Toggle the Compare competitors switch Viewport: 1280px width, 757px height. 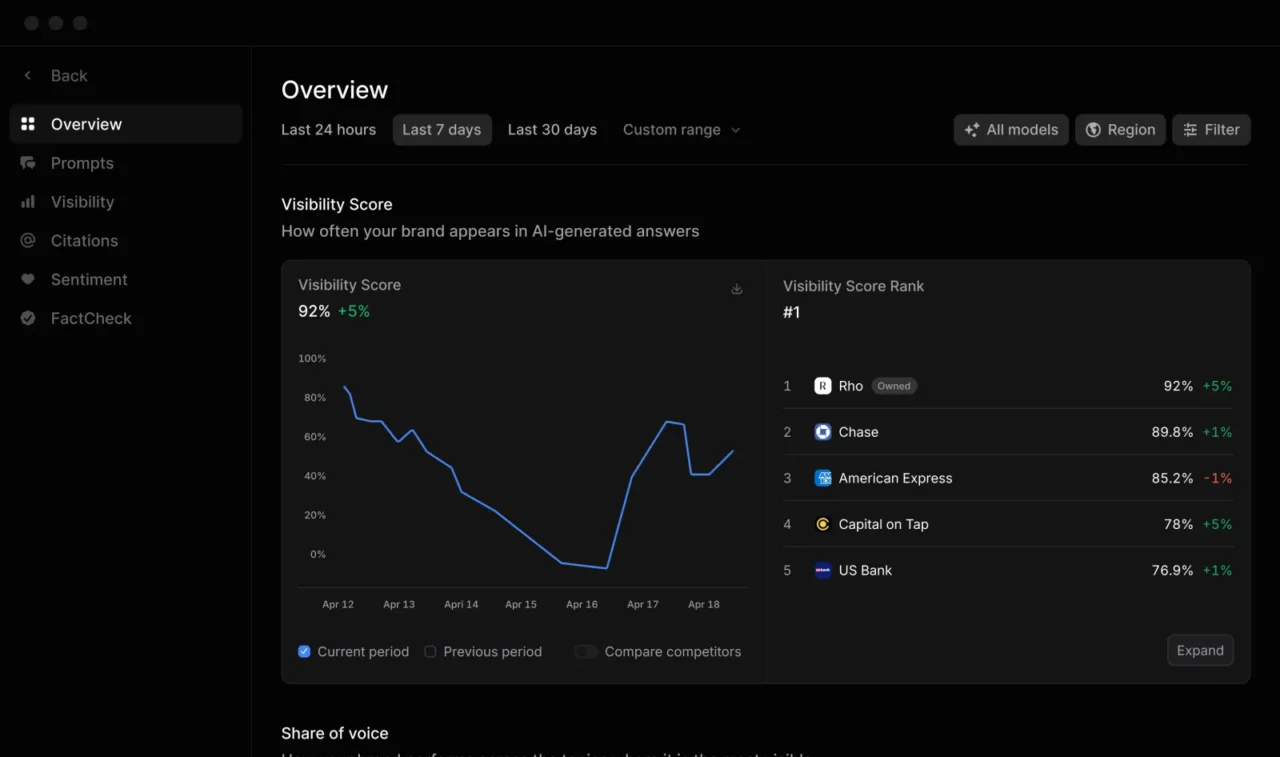pyautogui.click(x=586, y=652)
